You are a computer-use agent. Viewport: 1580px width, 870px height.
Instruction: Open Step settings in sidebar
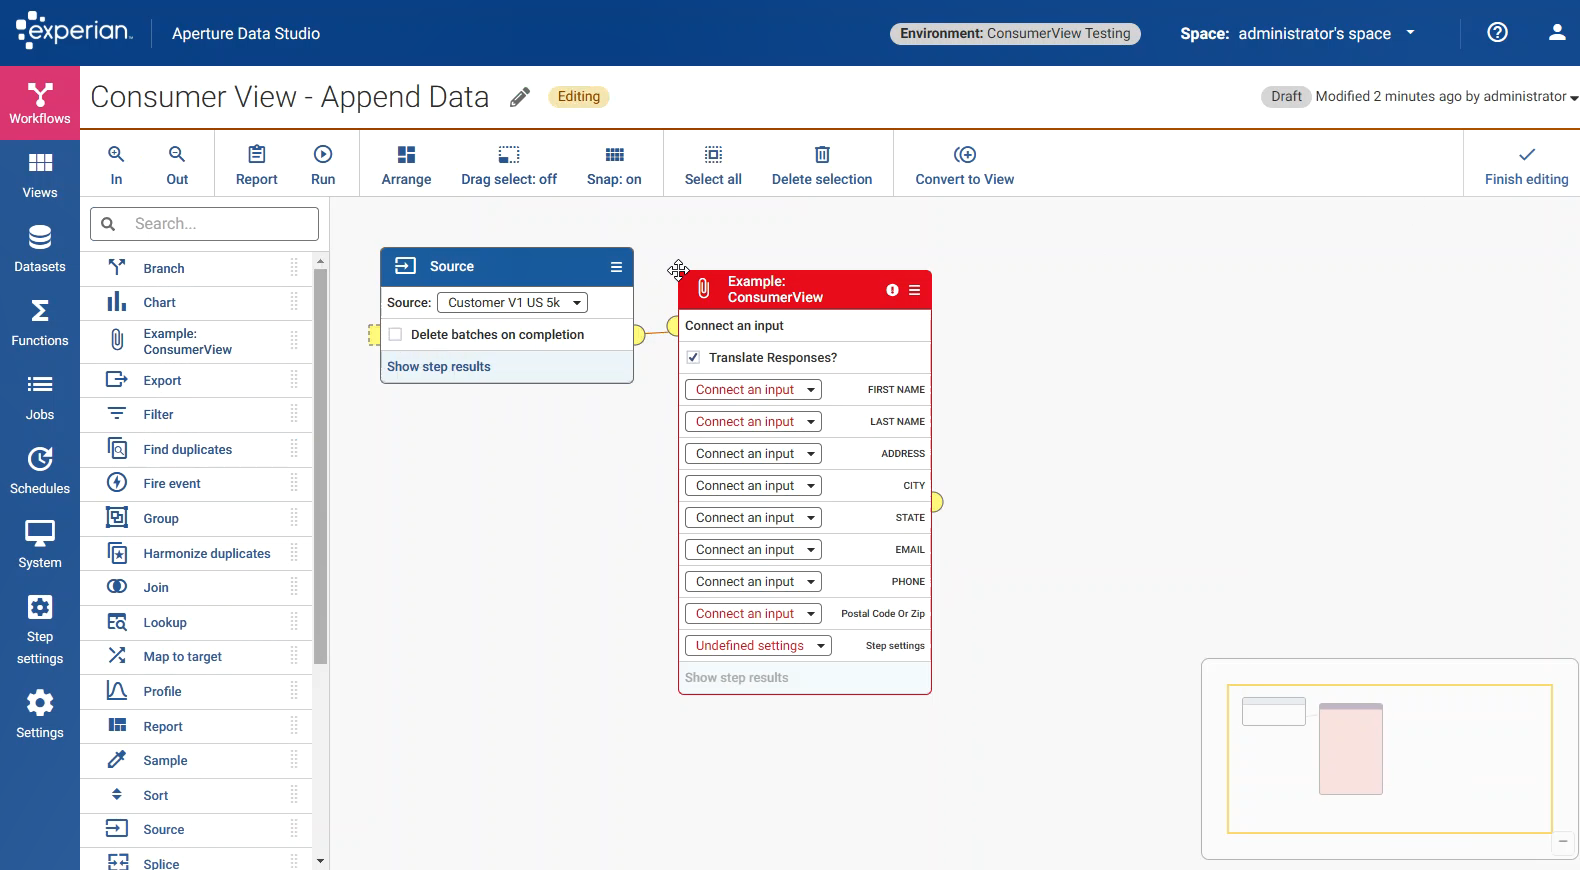point(40,631)
